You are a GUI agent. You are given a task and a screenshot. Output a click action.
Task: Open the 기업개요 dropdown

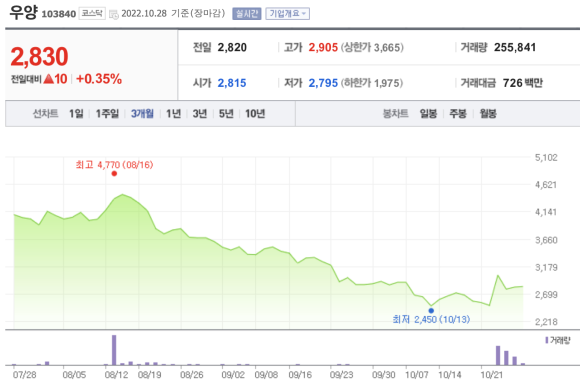287,14
